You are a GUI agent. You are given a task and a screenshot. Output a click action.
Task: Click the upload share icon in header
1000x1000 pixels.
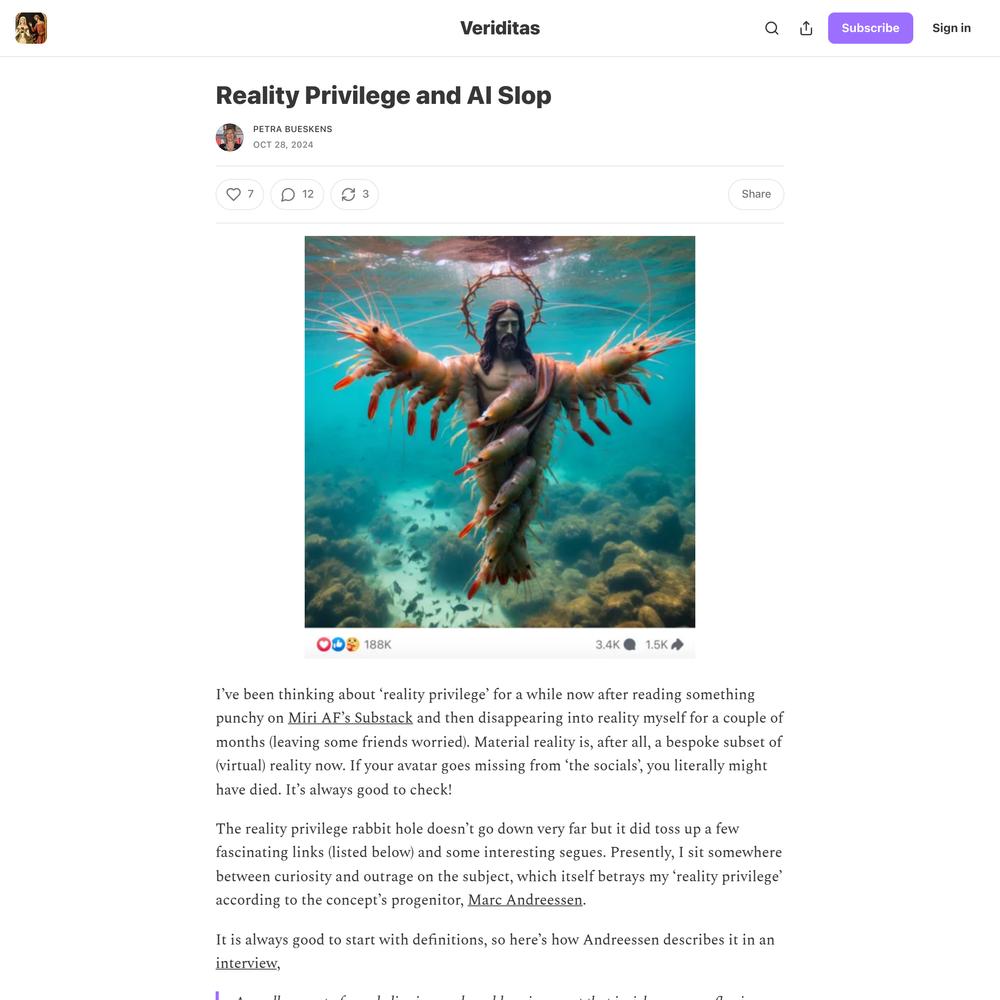pyautogui.click(x=806, y=28)
